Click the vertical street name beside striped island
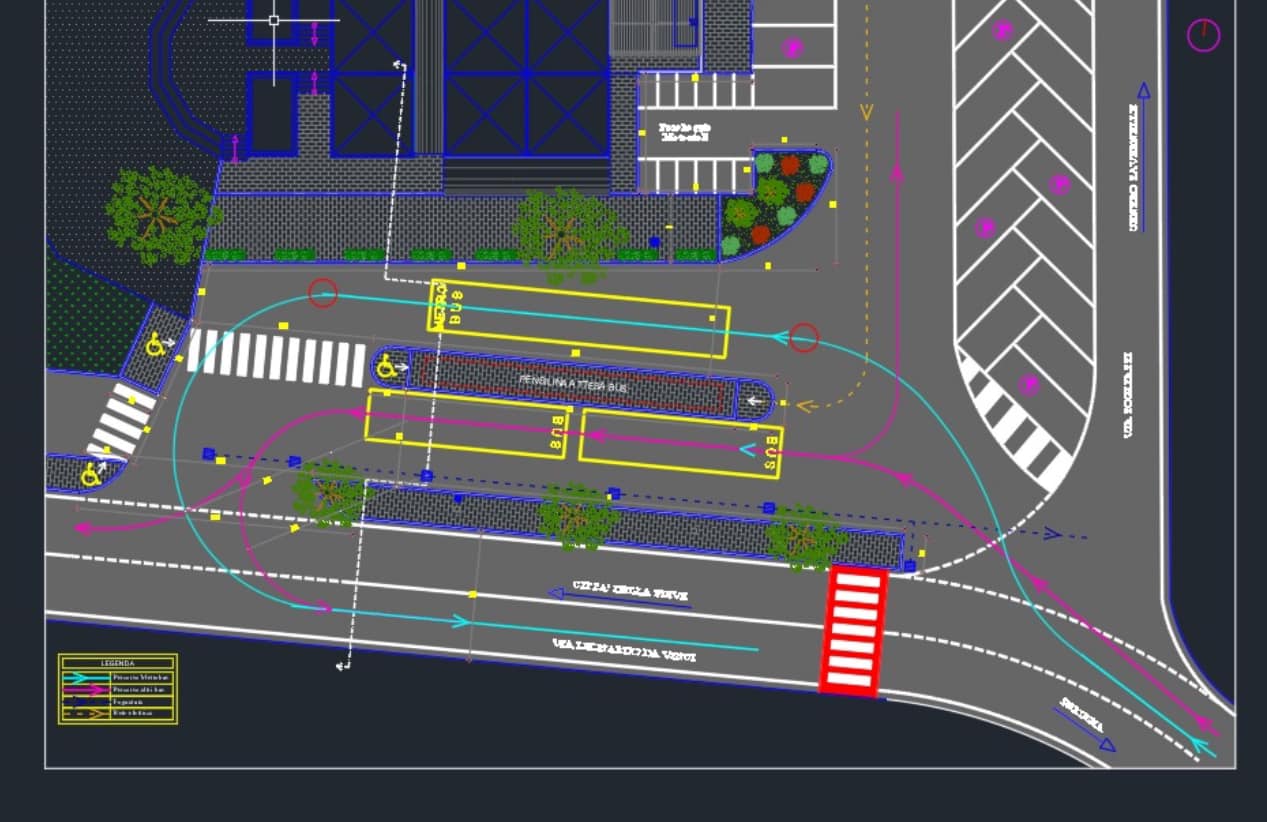1267x822 pixels. pos(1129,397)
